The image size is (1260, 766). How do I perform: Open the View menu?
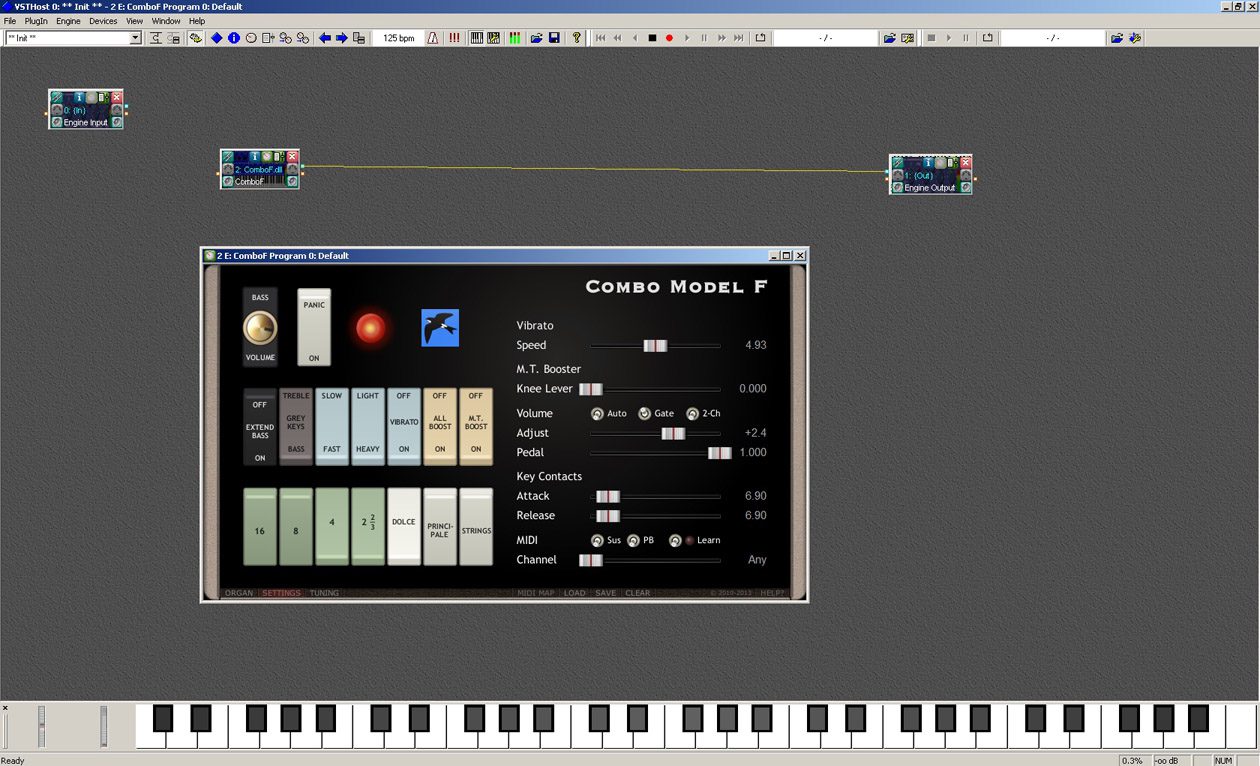click(x=134, y=21)
